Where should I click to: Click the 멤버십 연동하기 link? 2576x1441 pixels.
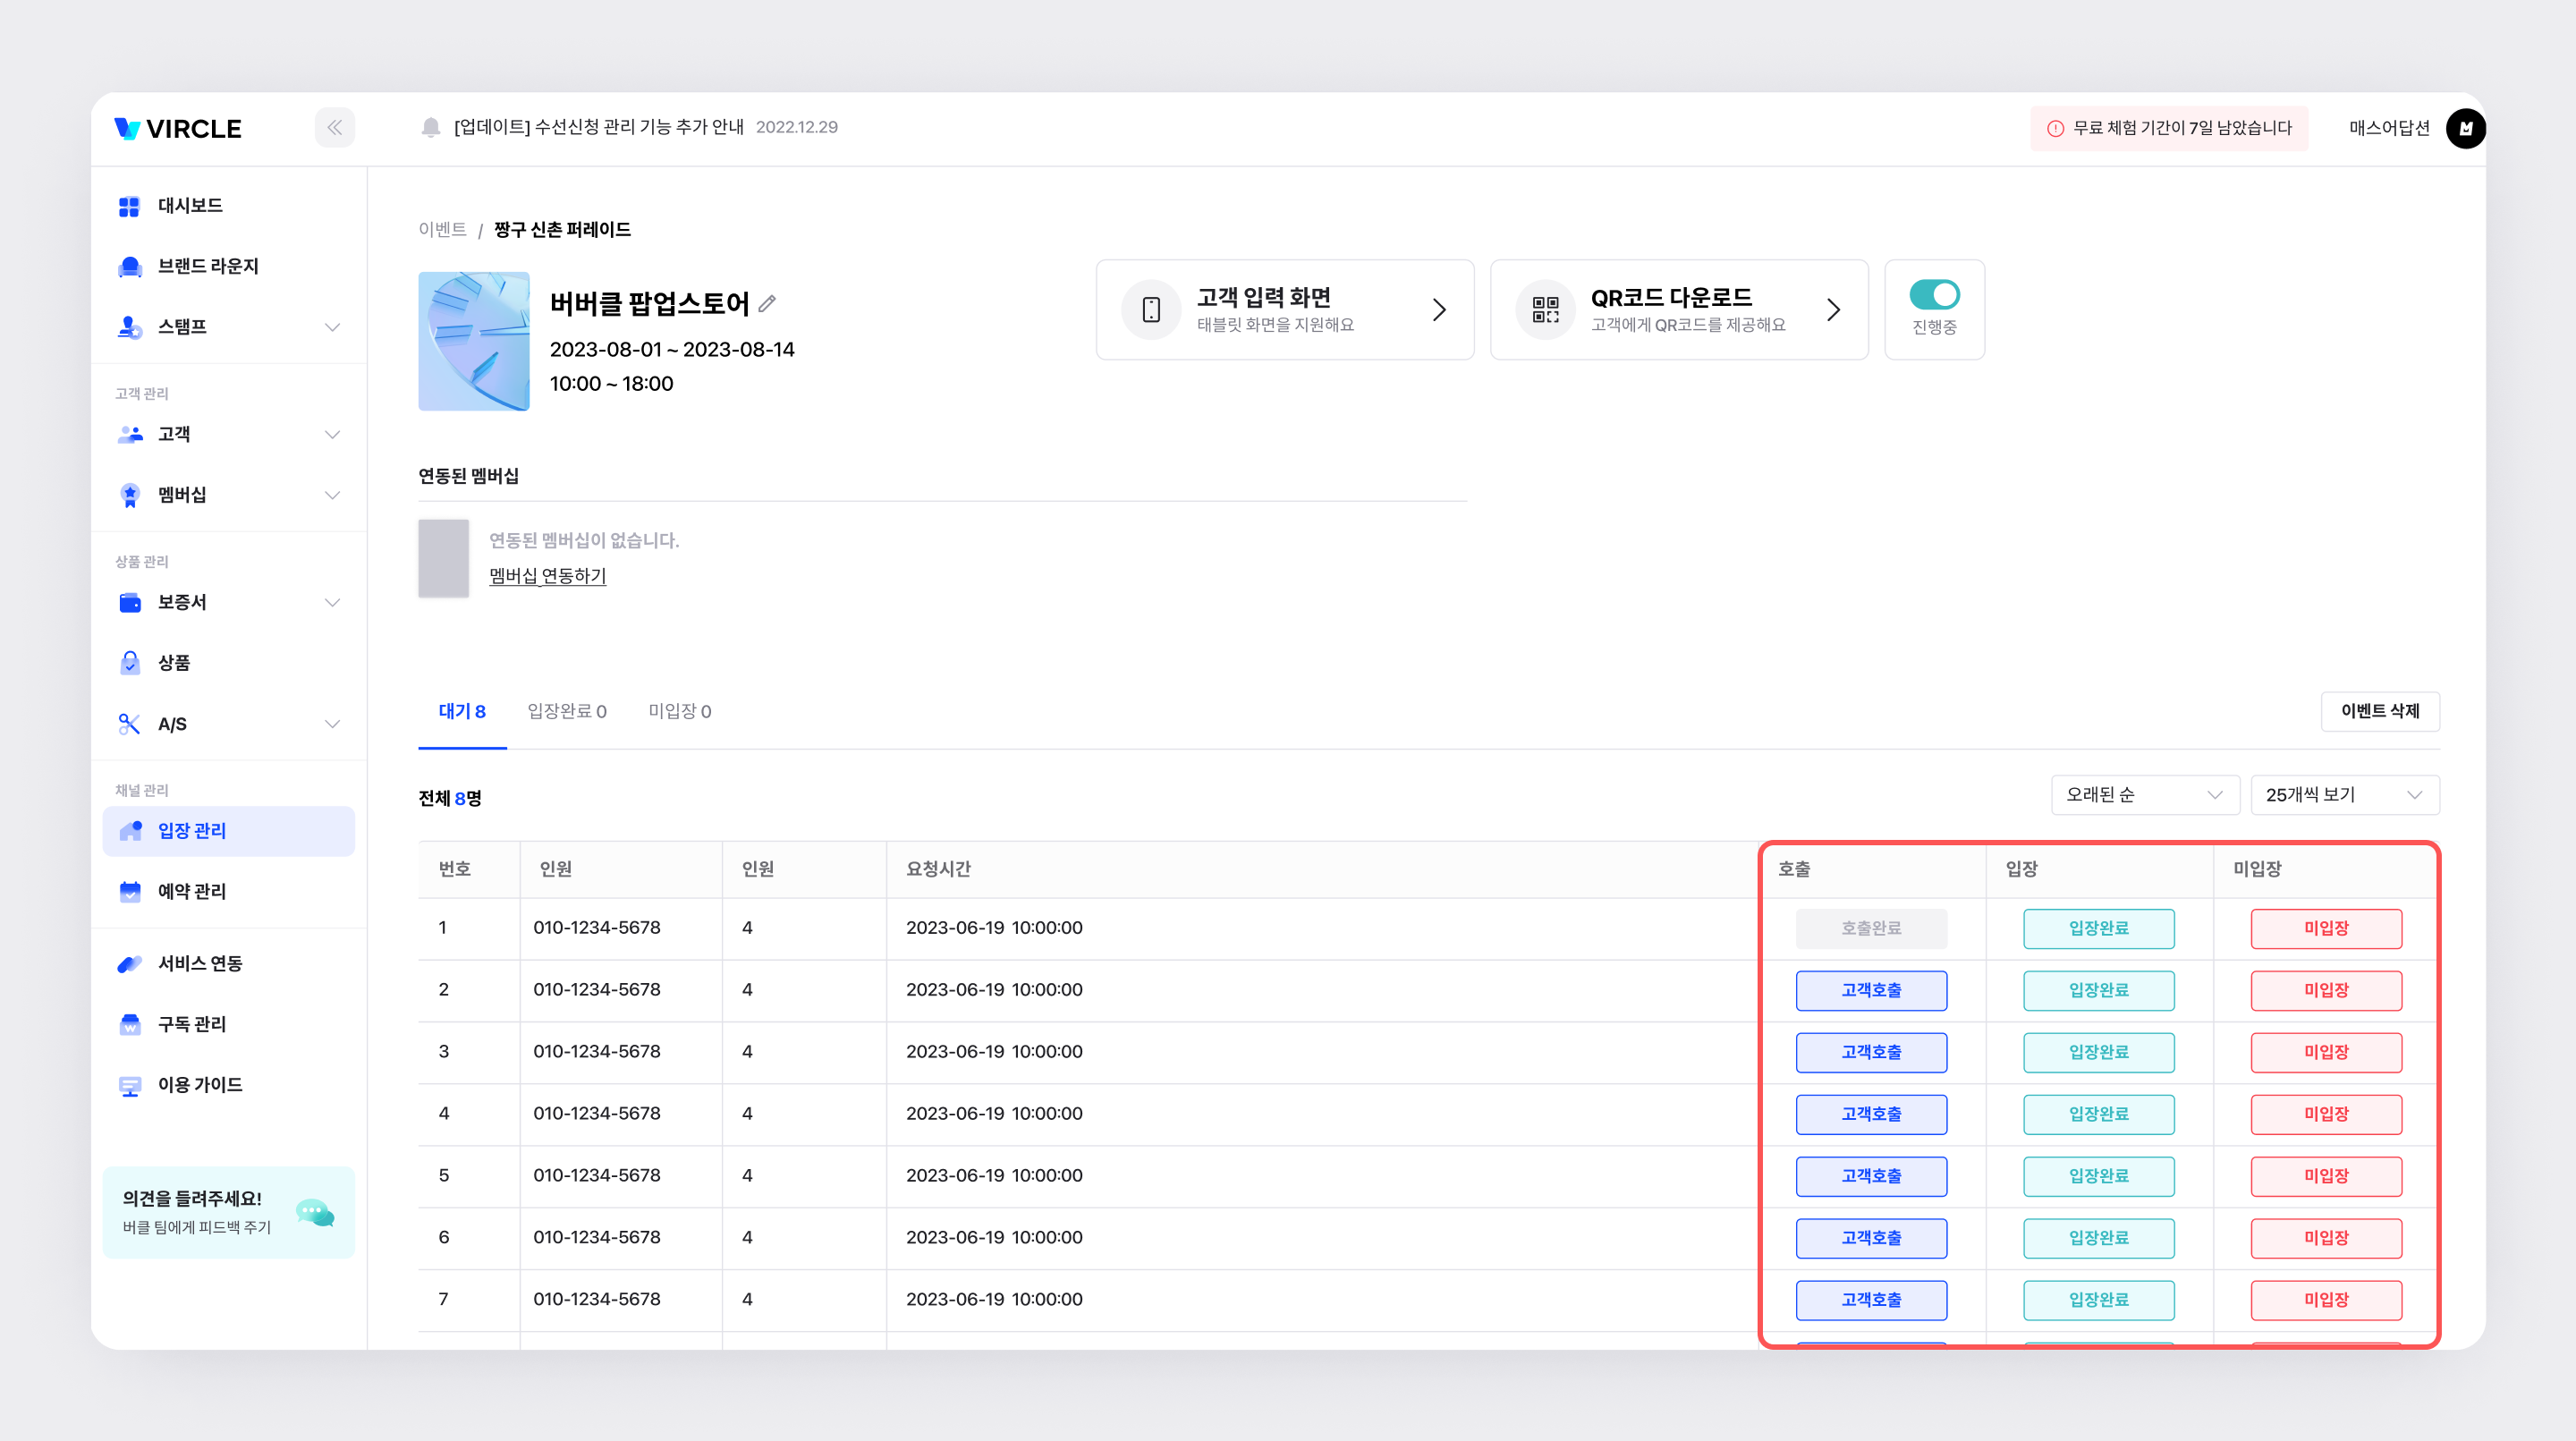tap(547, 576)
